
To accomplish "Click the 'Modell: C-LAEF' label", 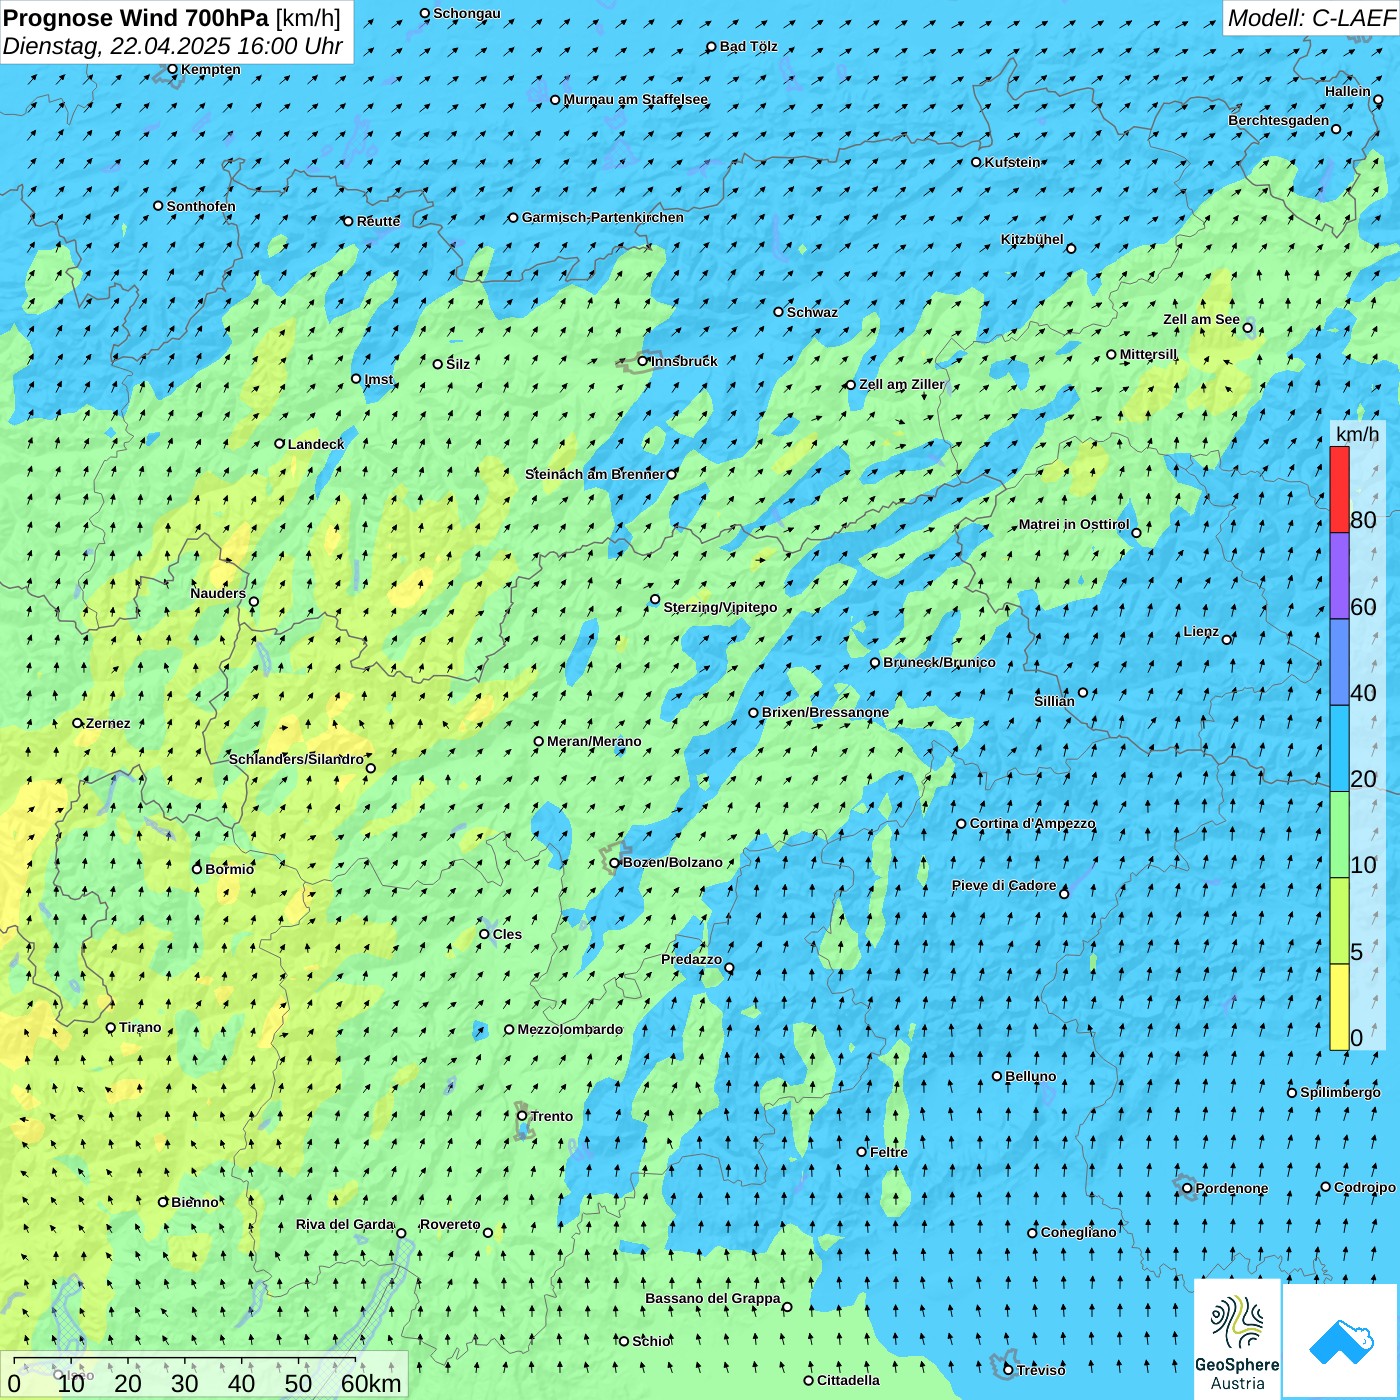I will 1311,18.
